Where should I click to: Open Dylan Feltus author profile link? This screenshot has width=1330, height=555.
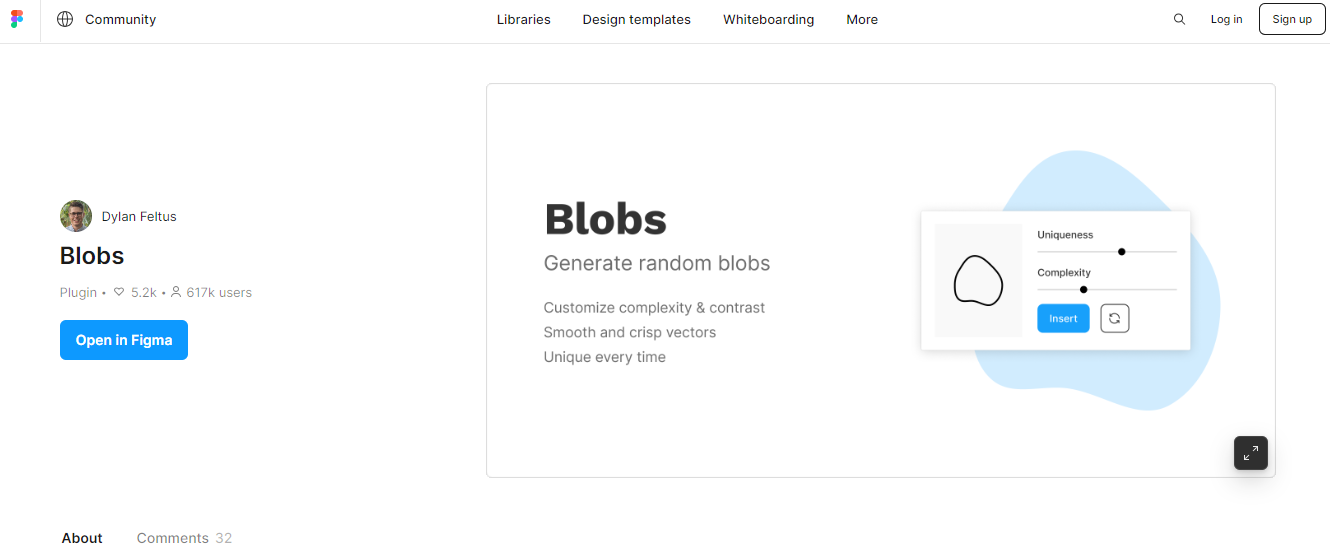(x=139, y=216)
